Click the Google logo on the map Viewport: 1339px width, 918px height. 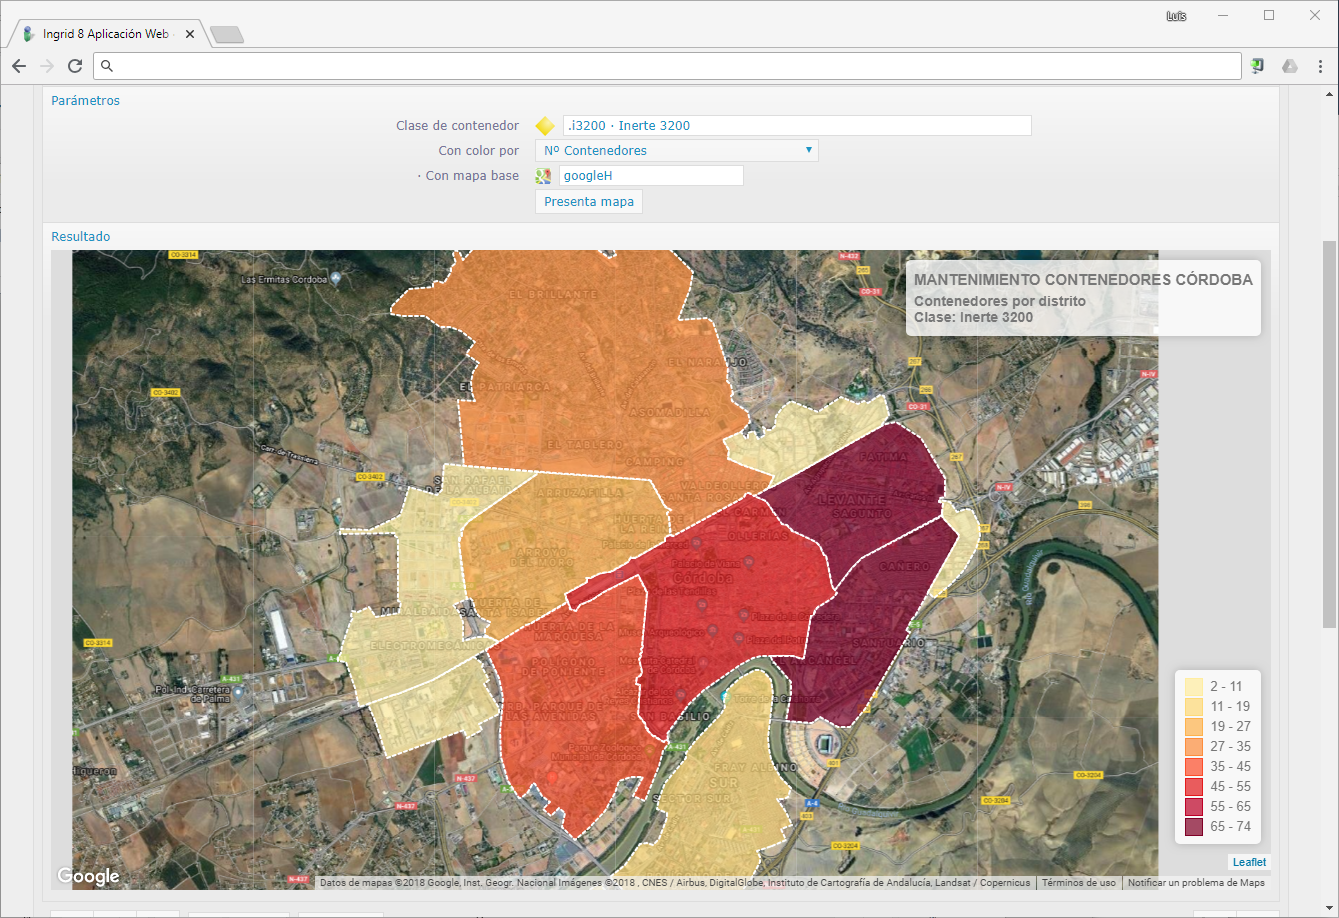coord(88,877)
